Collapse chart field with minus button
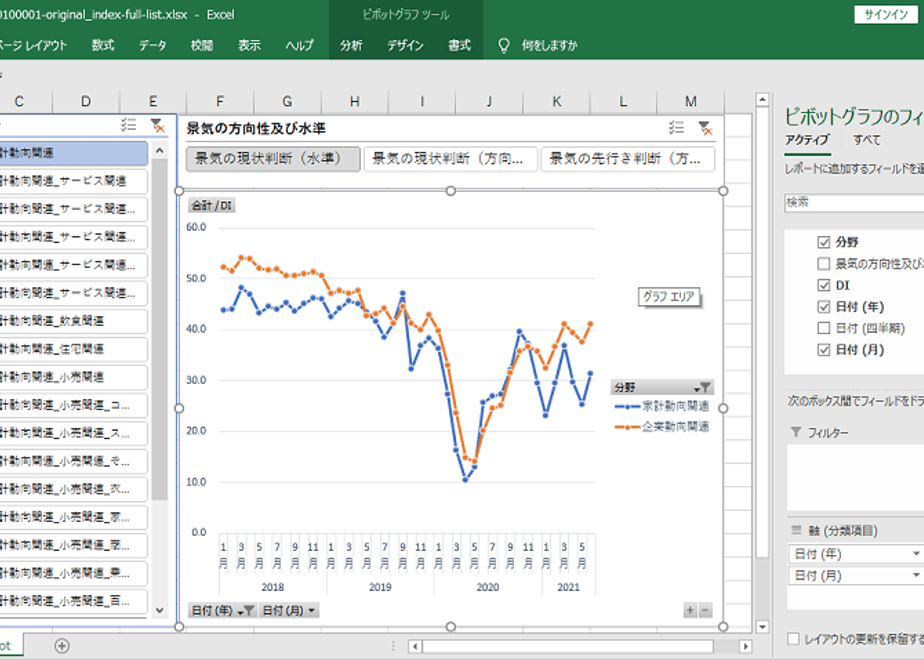 (x=705, y=610)
